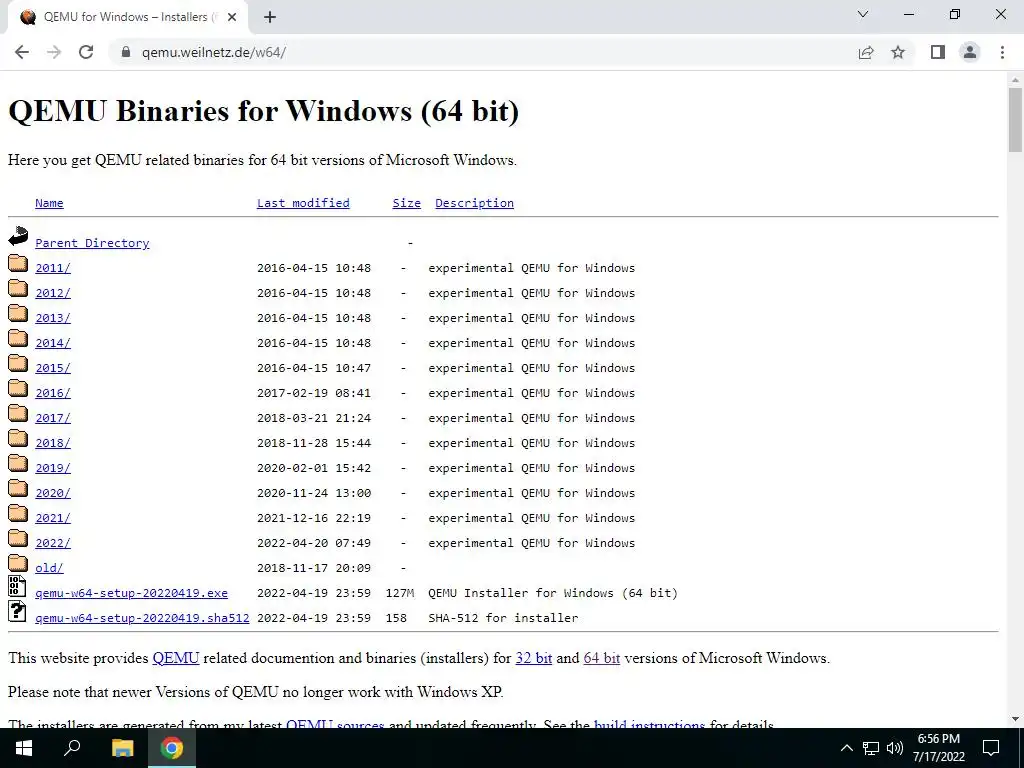
Task: Sort listing by Last modified column
Action: click(x=303, y=203)
